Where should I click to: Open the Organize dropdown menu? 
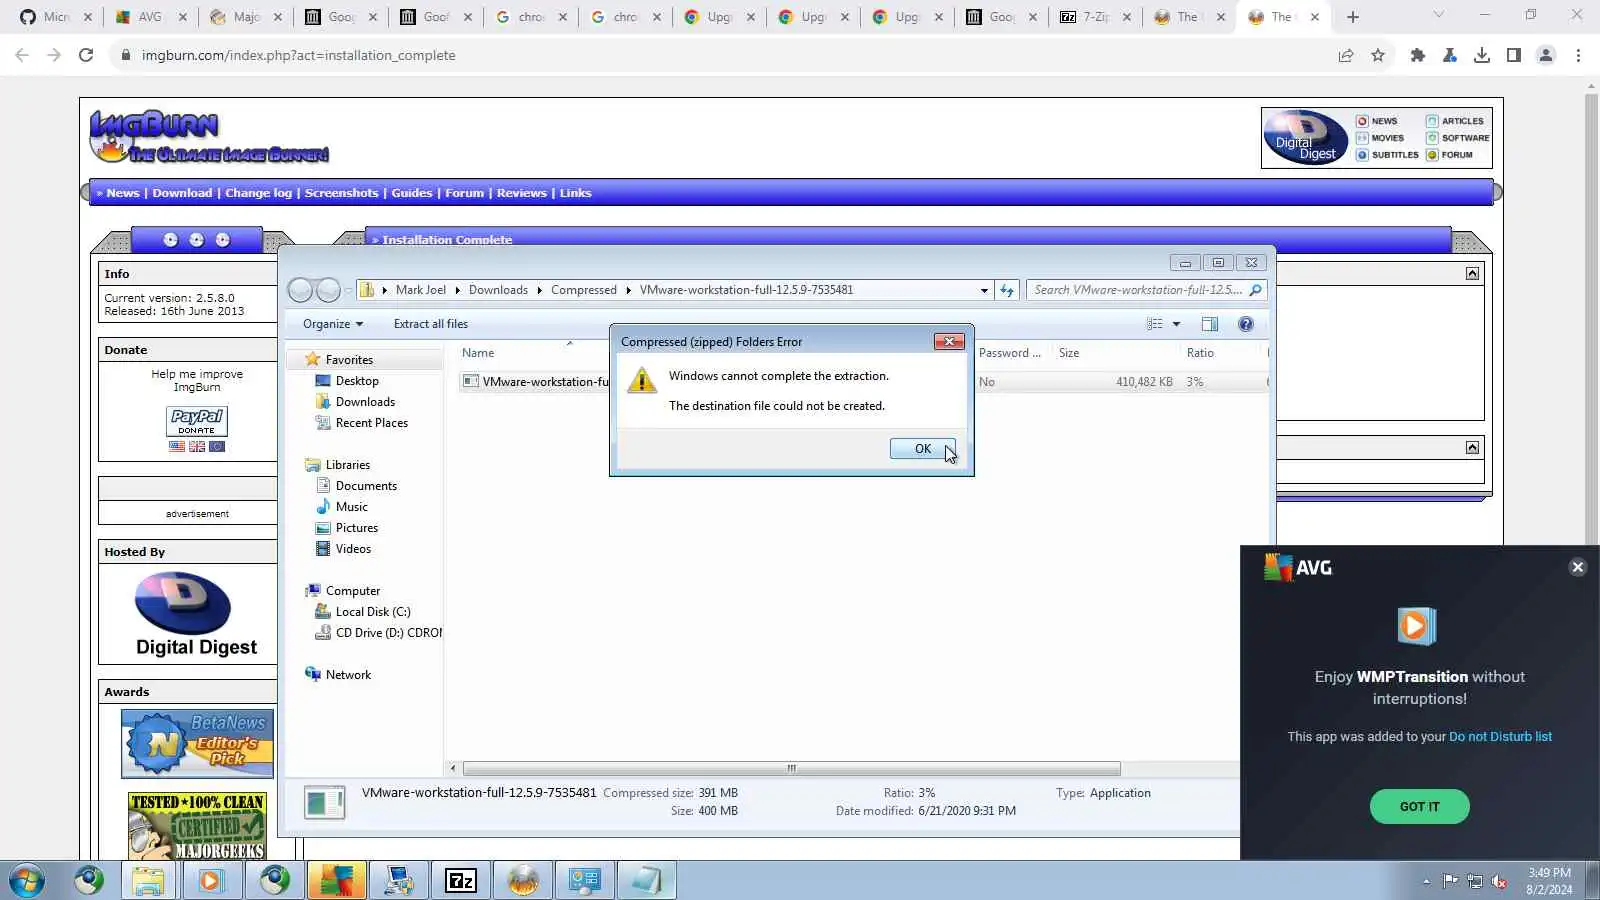click(333, 324)
